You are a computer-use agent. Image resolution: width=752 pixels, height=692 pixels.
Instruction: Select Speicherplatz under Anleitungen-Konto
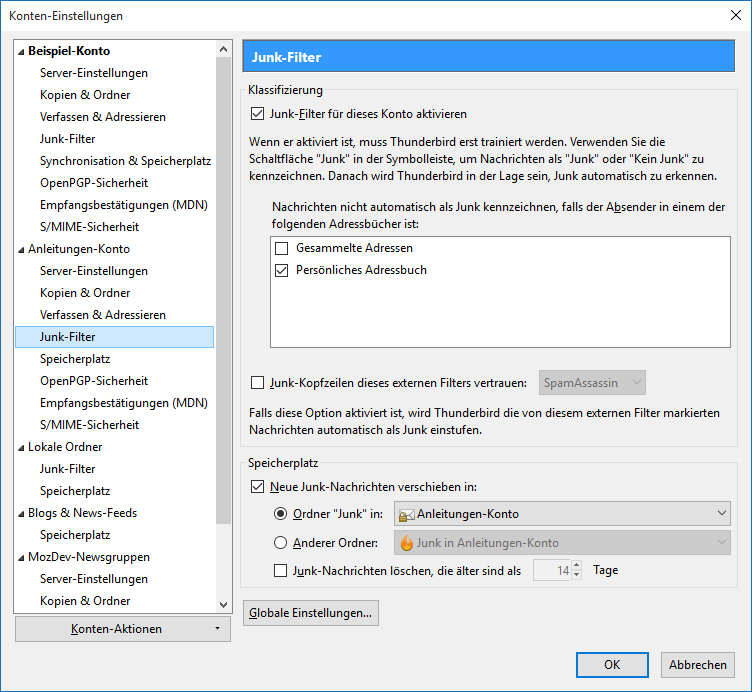(75, 359)
